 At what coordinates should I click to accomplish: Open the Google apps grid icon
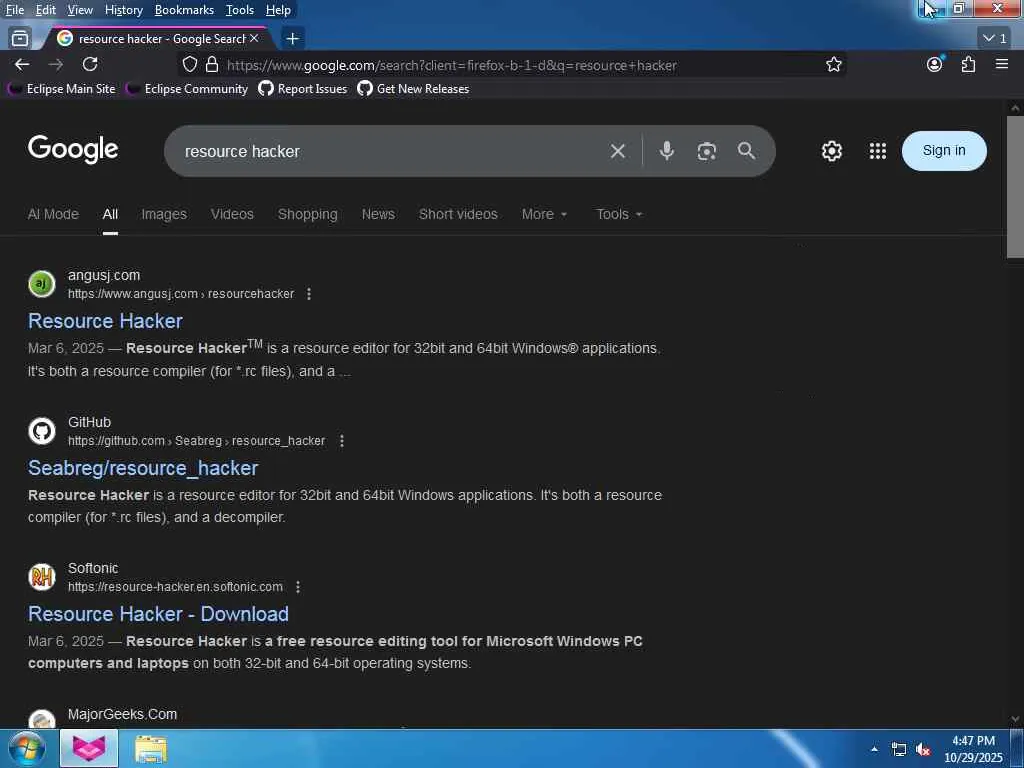[878, 151]
